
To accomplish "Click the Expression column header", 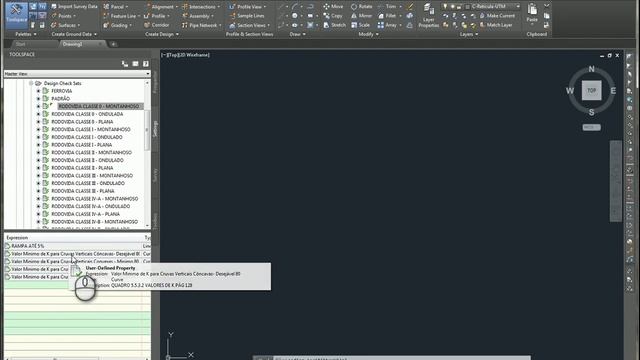I will (x=73, y=238).
